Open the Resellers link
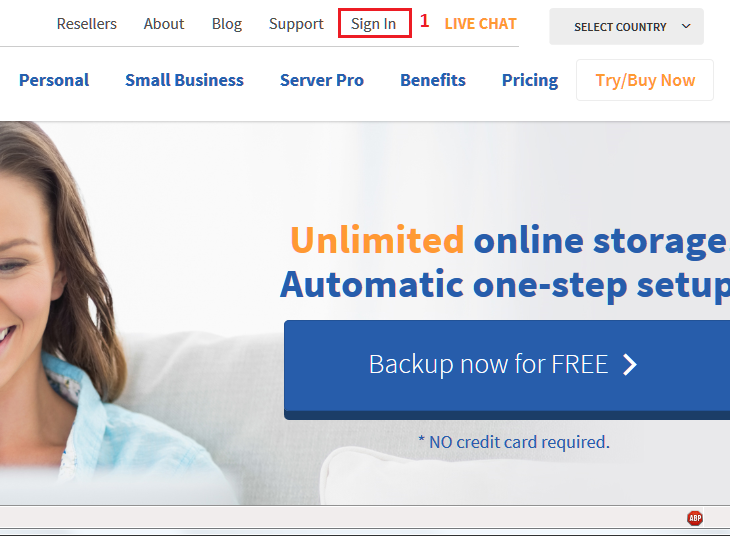The height and width of the screenshot is (536, 730). click(87, 24)
